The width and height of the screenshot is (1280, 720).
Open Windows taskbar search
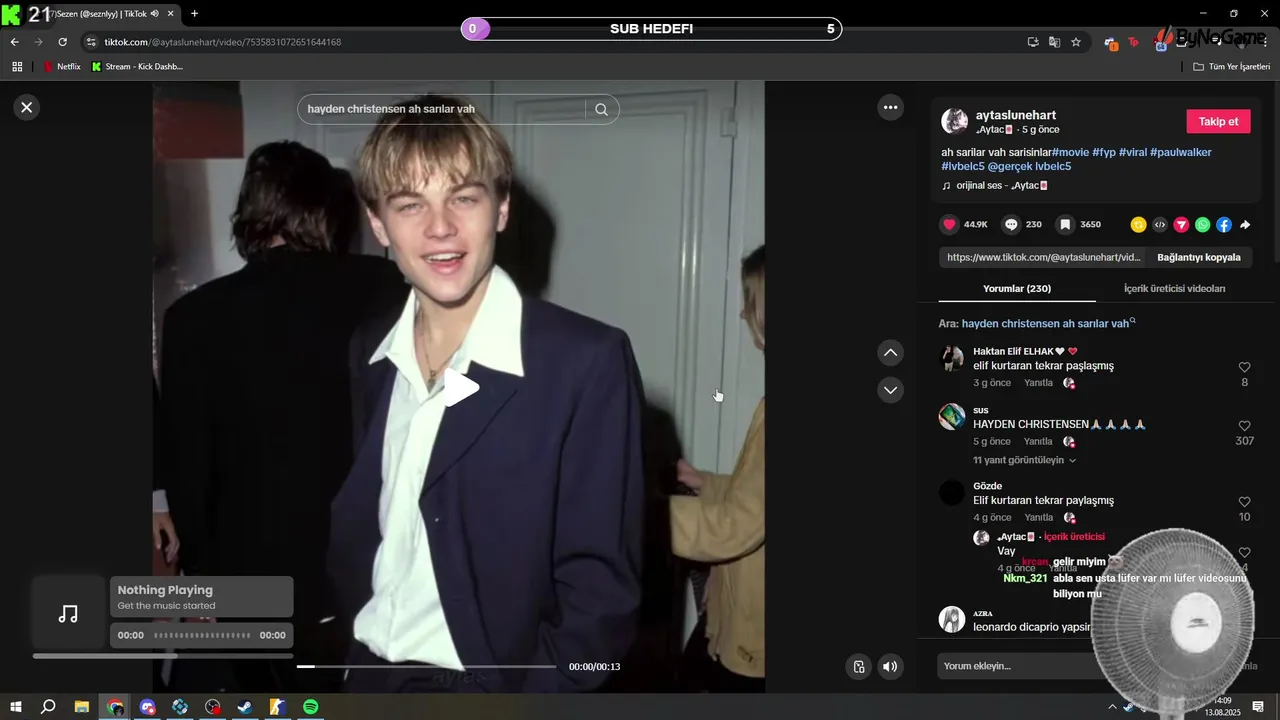pos(48,707)
